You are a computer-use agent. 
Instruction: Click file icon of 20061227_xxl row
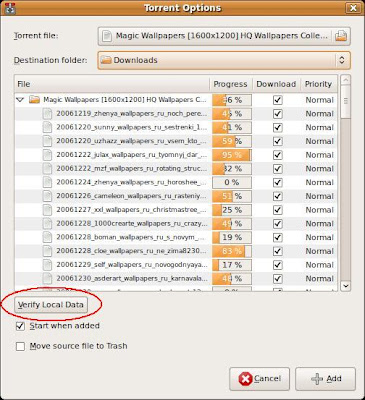[x=47, y=210]
